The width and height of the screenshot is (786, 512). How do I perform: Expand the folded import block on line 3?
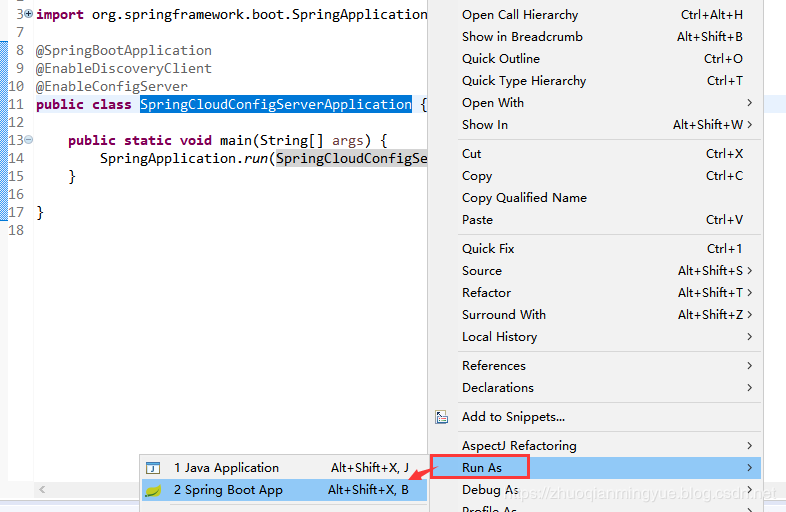pyautogui.click(x=29, y=14)
